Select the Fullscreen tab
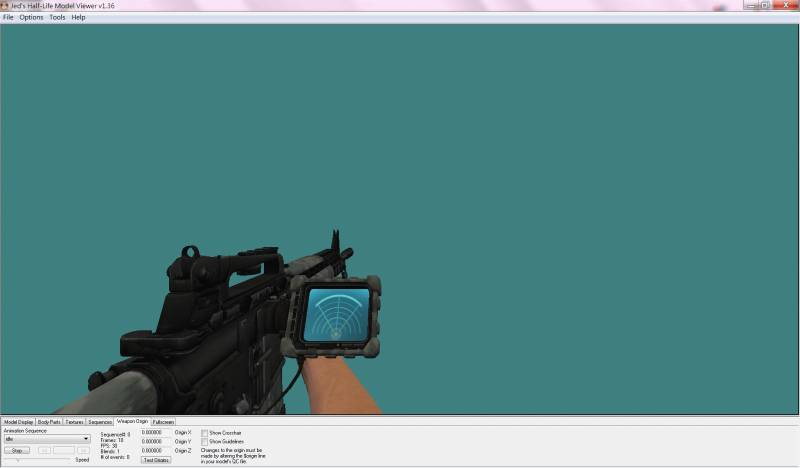Screen dimensions: 800x468 click(163, 422)
